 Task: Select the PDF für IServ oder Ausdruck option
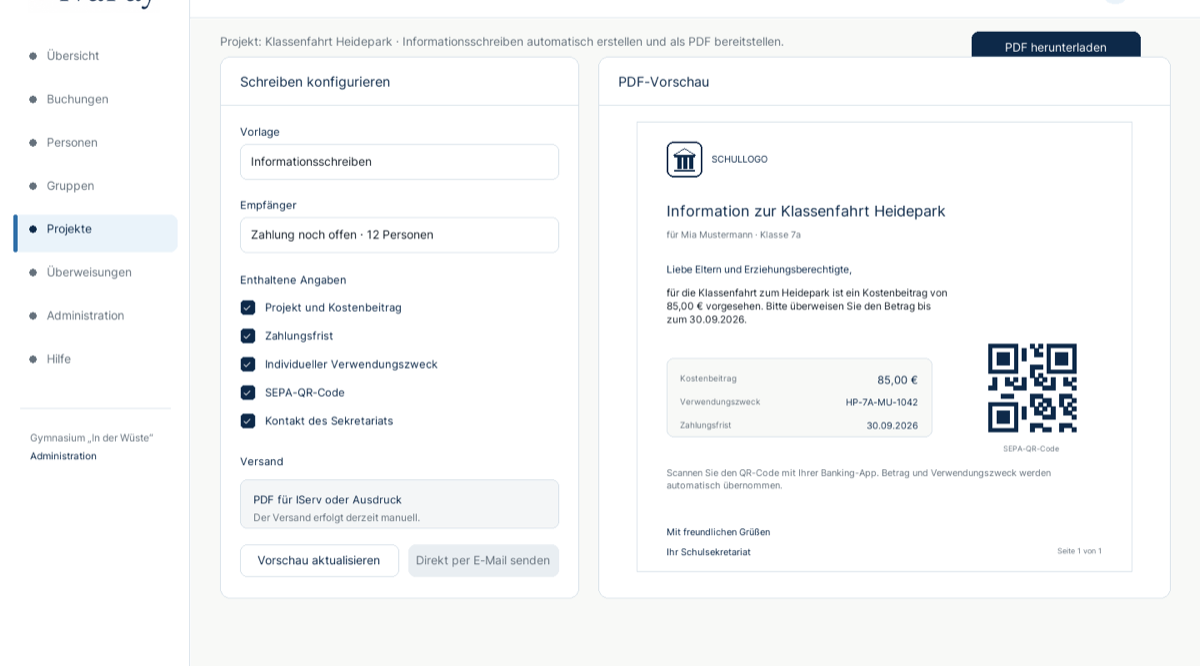point(399,504)
